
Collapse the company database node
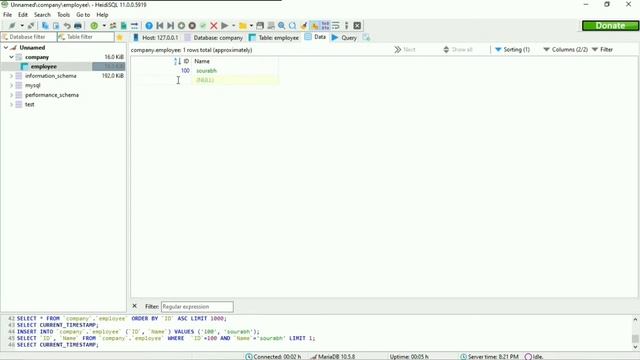(11, 57)
